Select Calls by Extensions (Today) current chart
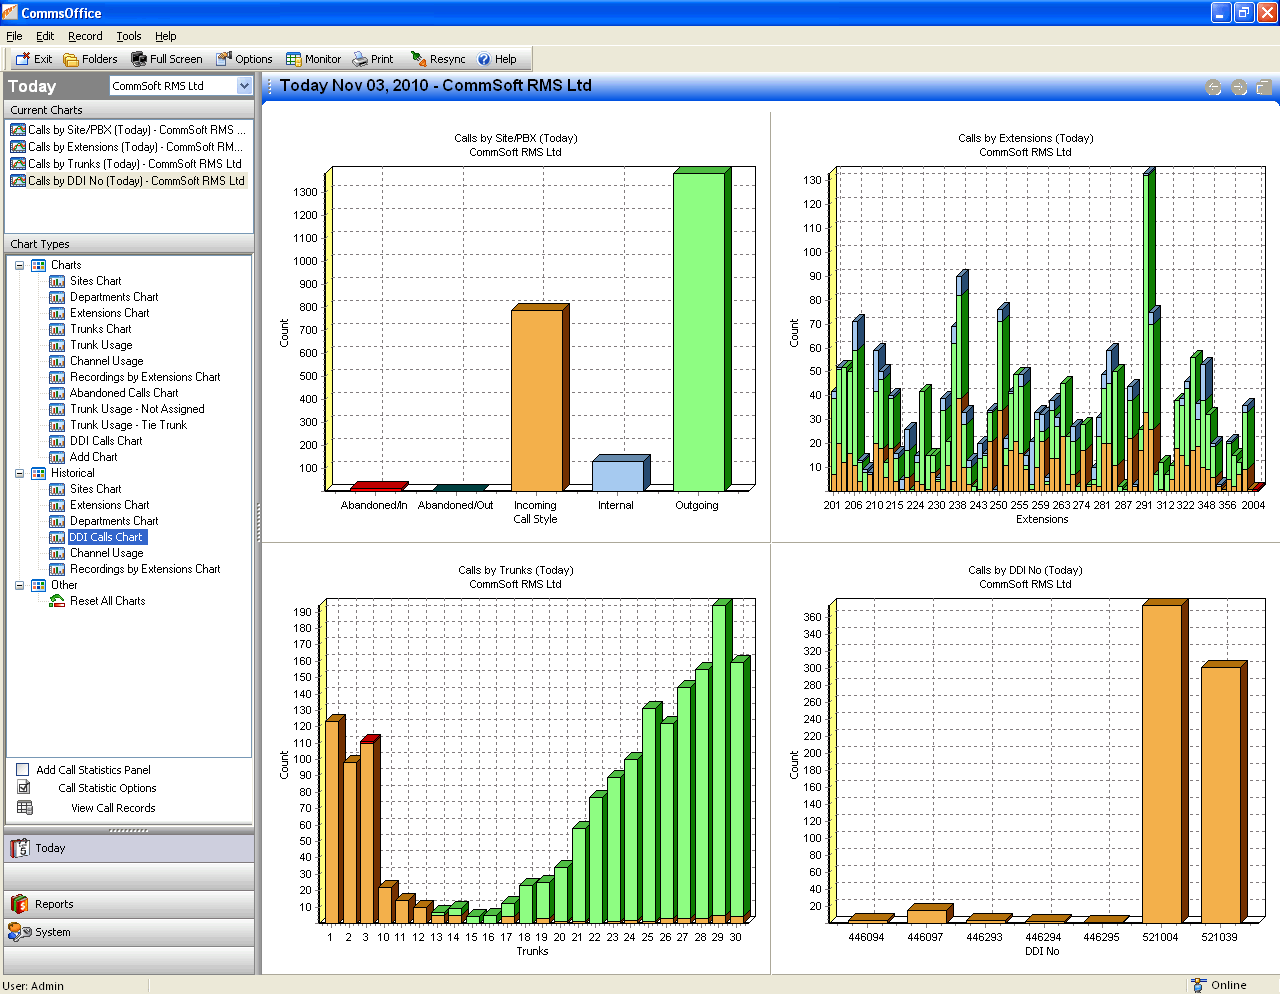 (x=128, y=147)
